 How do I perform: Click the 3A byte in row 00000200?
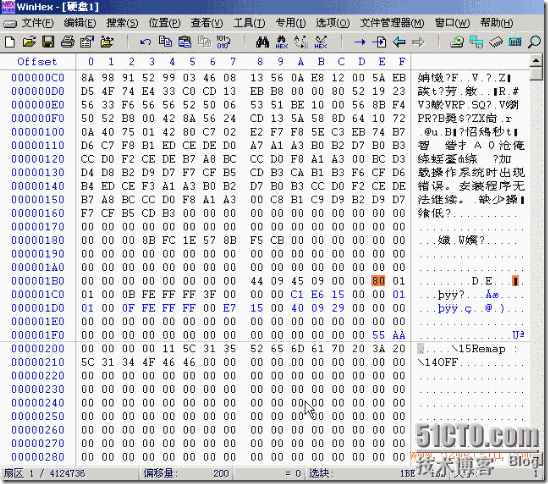378,348
